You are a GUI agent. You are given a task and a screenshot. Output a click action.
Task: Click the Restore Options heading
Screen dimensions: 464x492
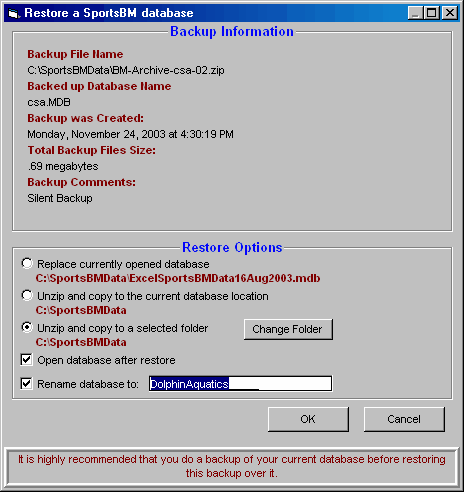[x=232, y=248]
